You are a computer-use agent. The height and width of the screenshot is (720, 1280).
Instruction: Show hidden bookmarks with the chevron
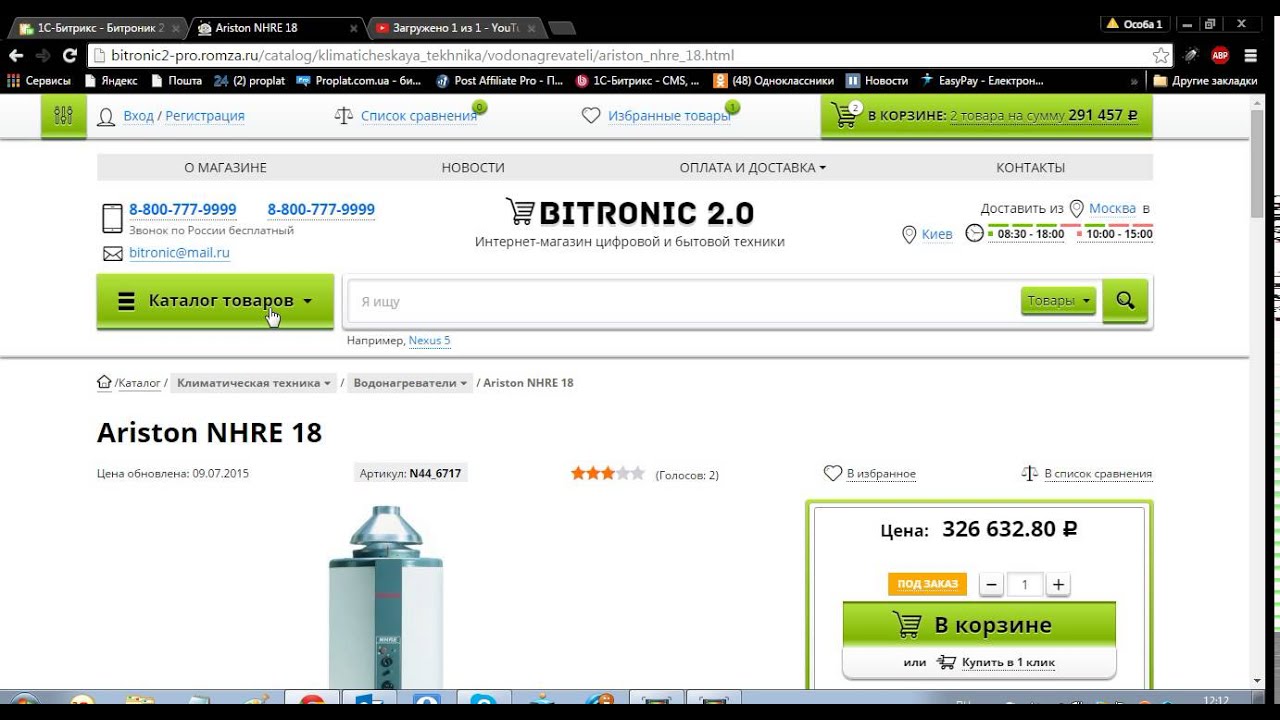click(x=1134, y=81)
